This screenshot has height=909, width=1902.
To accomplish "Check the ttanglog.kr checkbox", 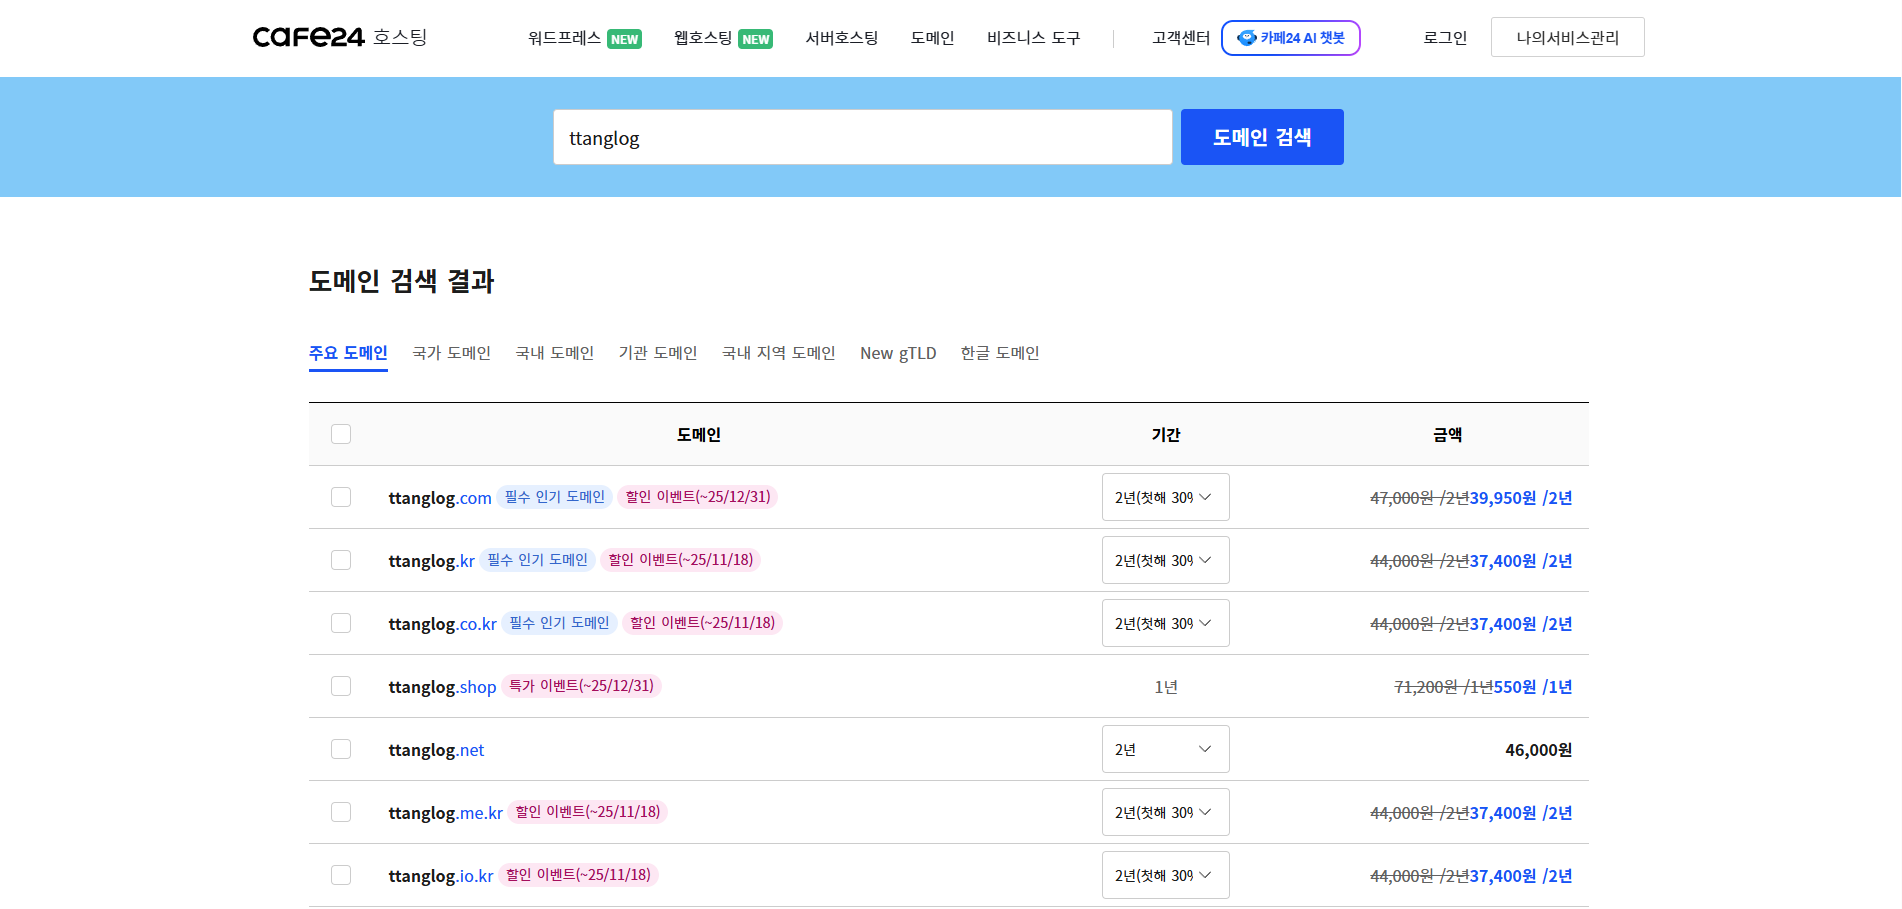I will (x=341, y=560).
